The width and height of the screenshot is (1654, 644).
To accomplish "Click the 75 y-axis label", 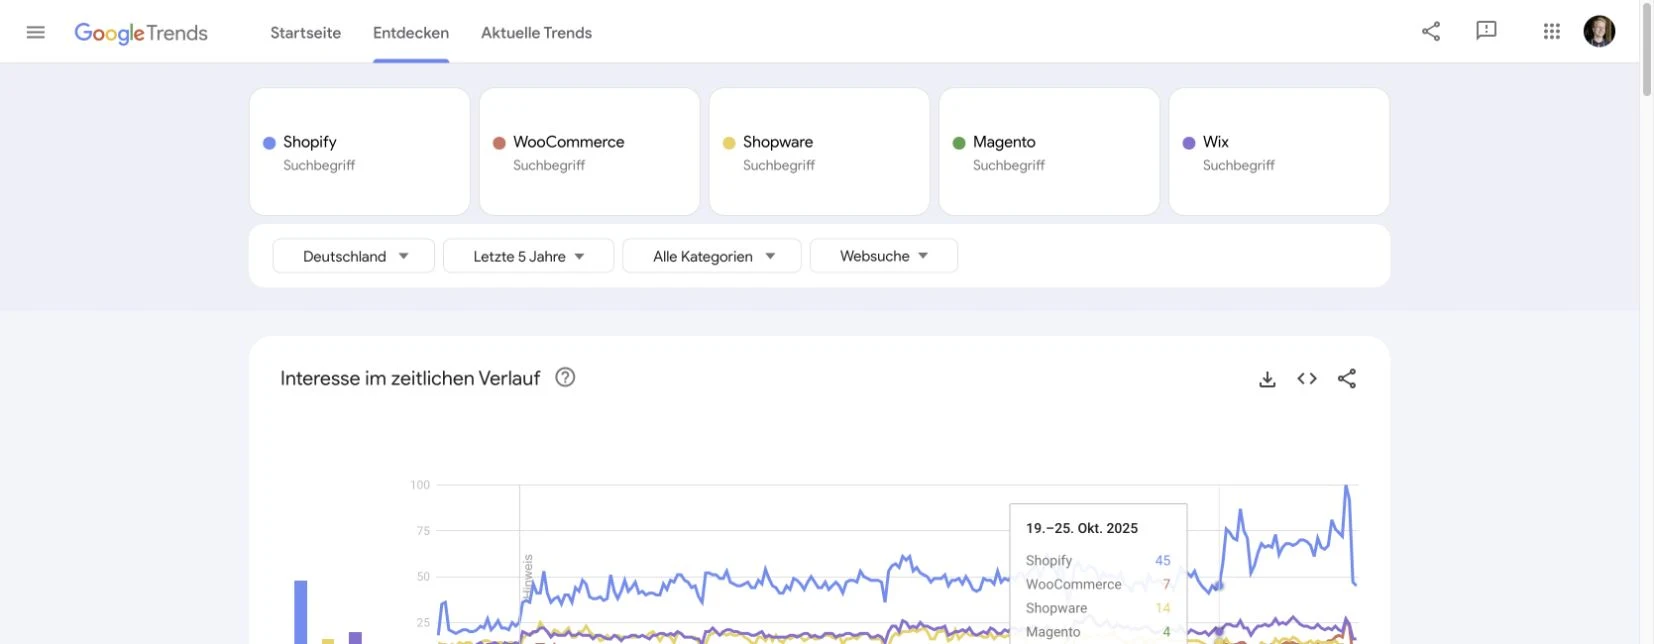I will (x=423, y=531).
